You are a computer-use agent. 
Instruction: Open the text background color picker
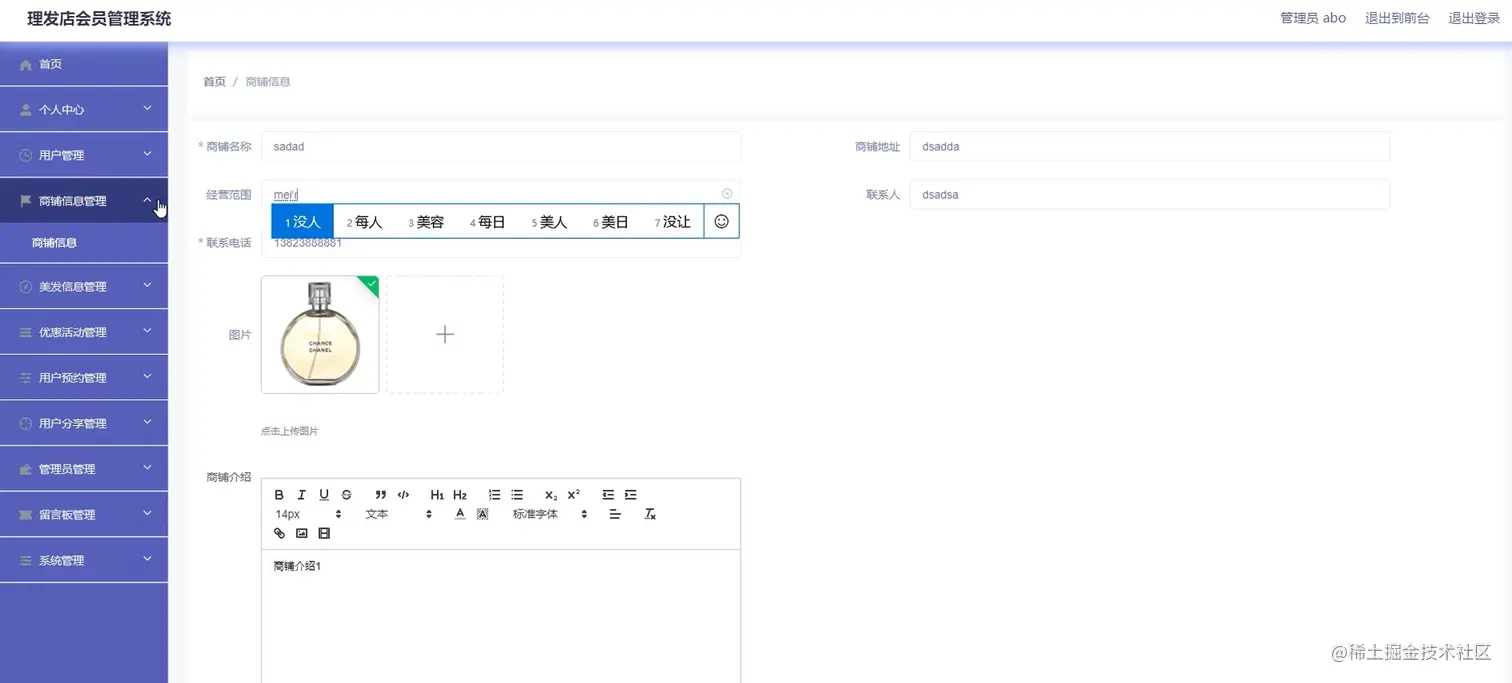point(483,514)
